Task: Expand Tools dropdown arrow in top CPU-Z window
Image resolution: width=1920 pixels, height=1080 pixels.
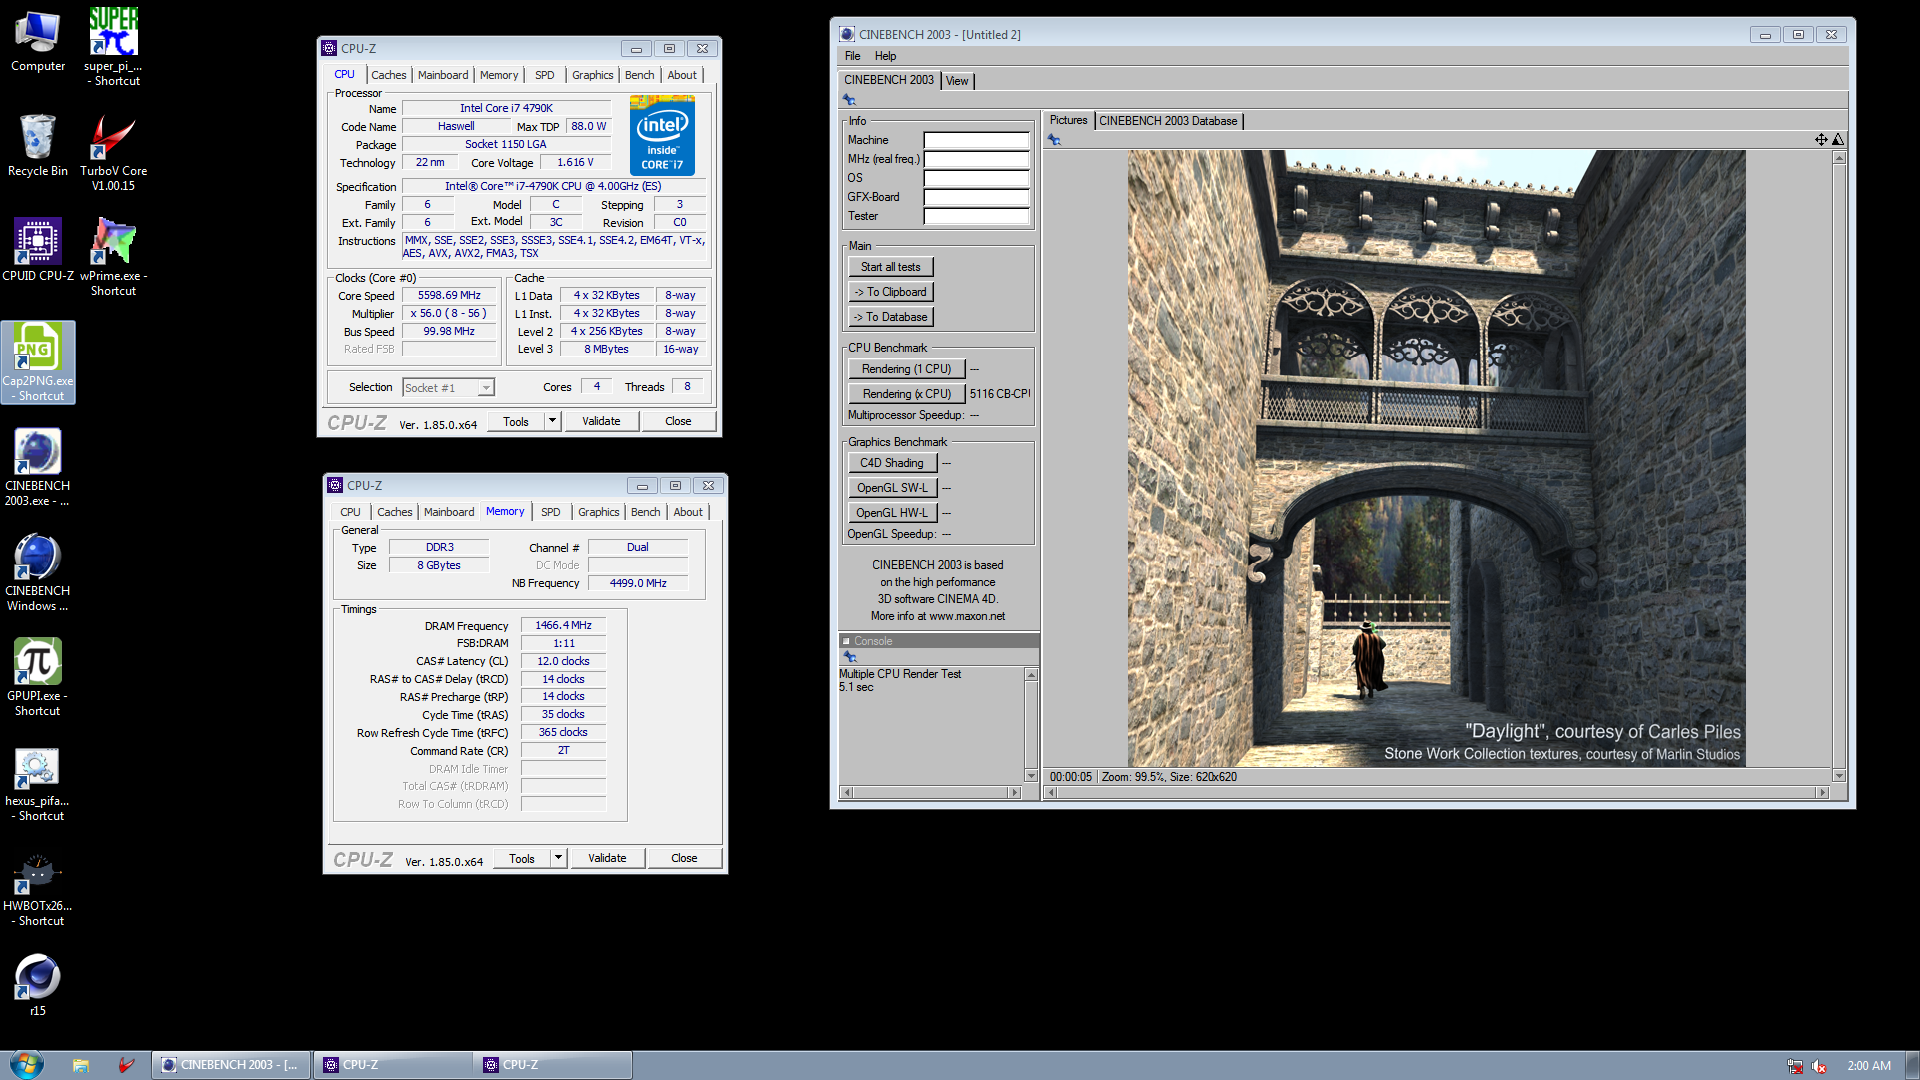Action: pyautogui.click(x=552, y=421)
